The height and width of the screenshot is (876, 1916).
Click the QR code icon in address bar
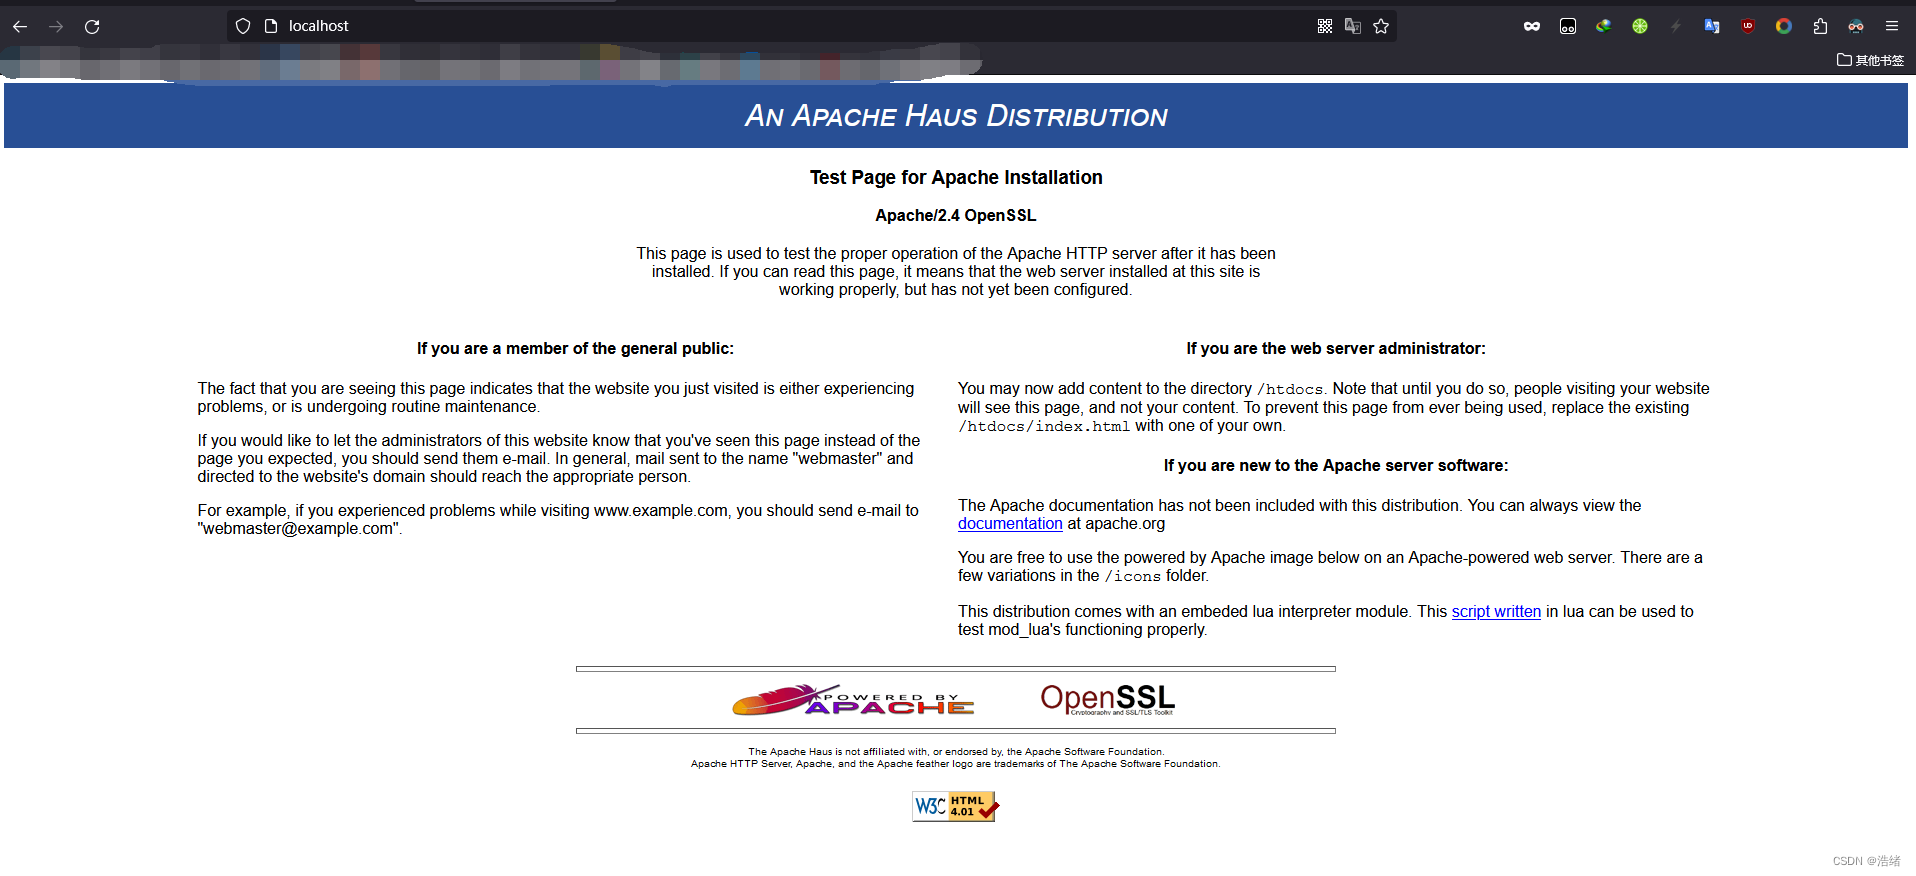(1325, 26)
